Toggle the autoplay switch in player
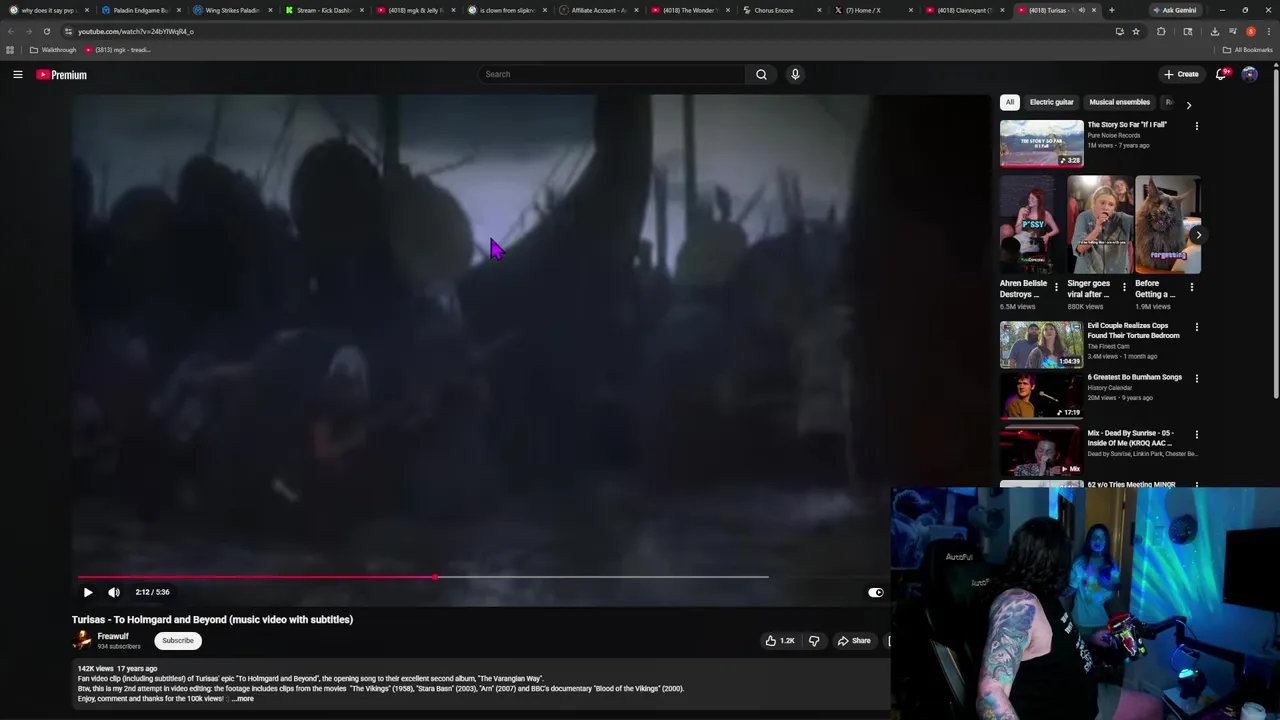The image size is (1280, 720). pyautogui.click(x=876, y=592)
